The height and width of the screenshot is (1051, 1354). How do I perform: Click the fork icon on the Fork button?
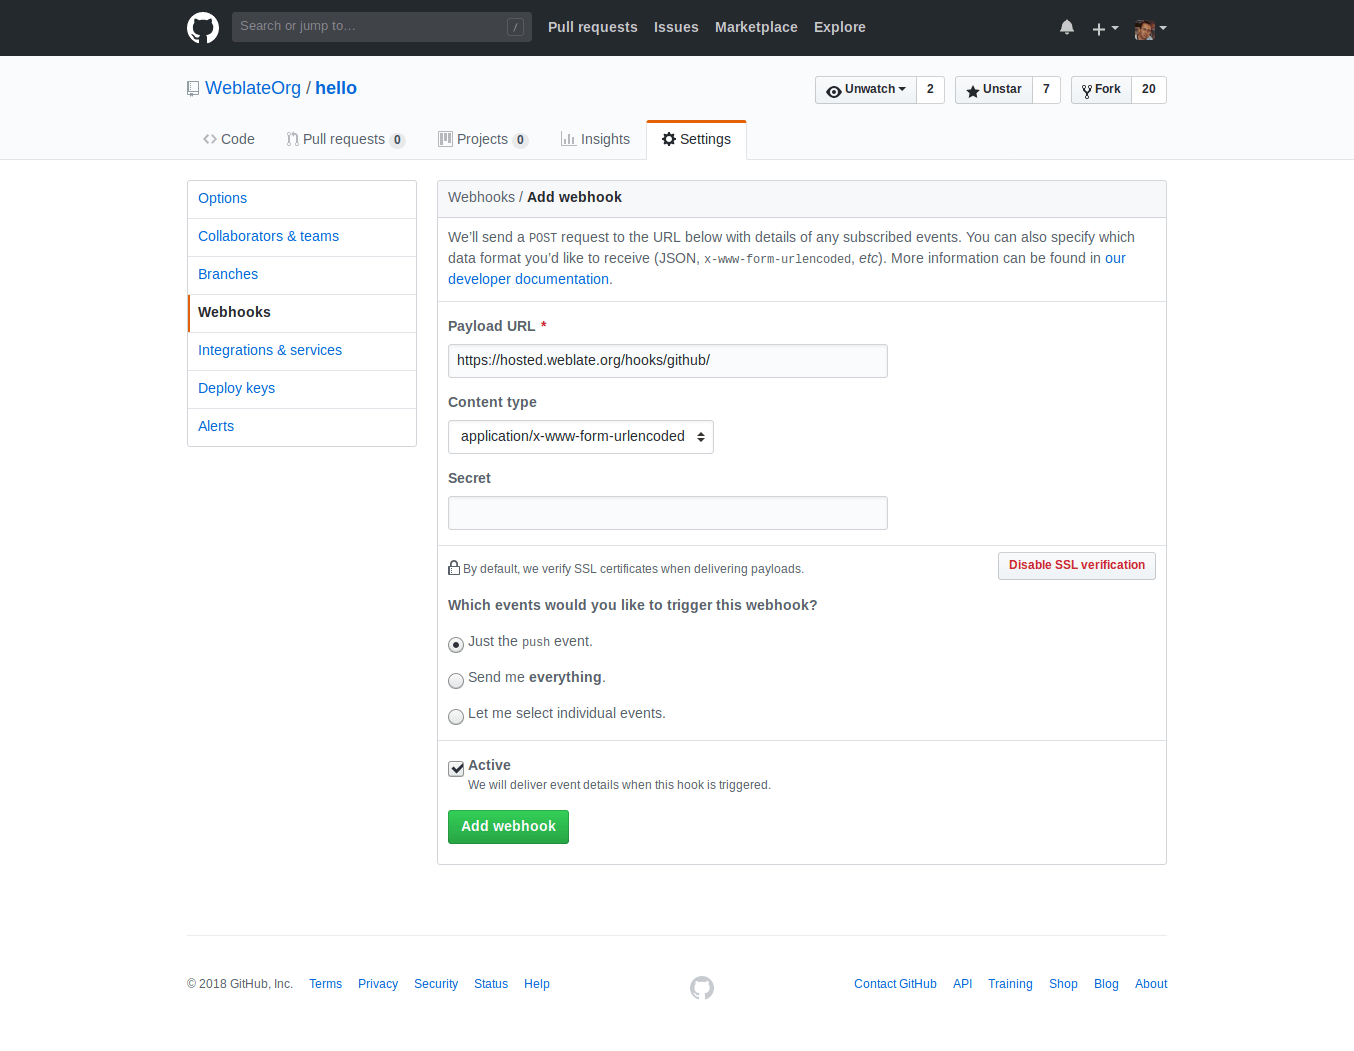pos(1087,90)
